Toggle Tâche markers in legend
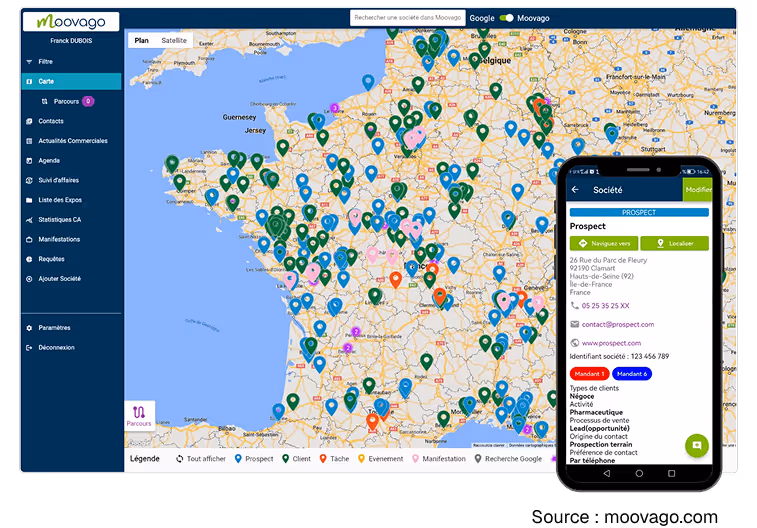Screen dimensions: 757x528 point(334,459)
